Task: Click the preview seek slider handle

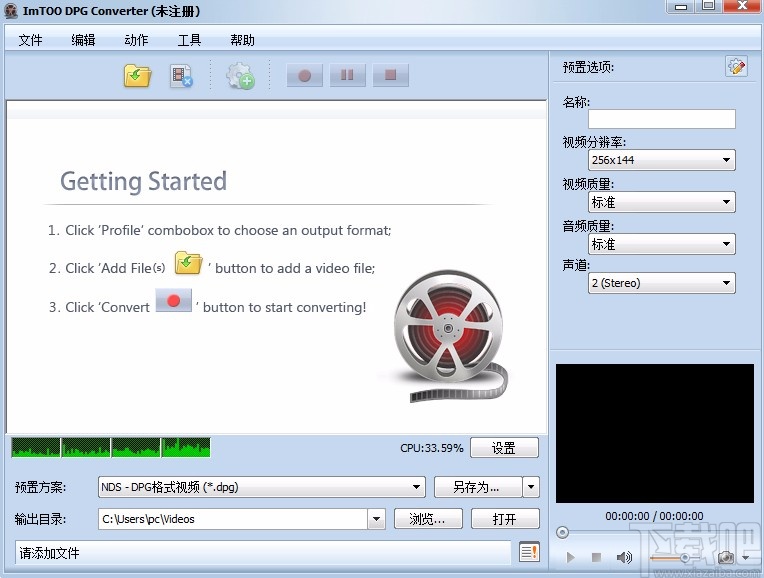Action: click(x=562, y=532)
